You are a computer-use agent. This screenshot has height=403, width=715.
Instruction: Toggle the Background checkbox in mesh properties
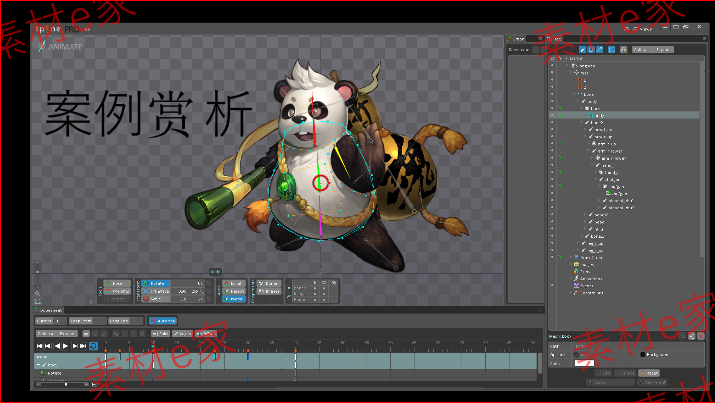[642, 354]
